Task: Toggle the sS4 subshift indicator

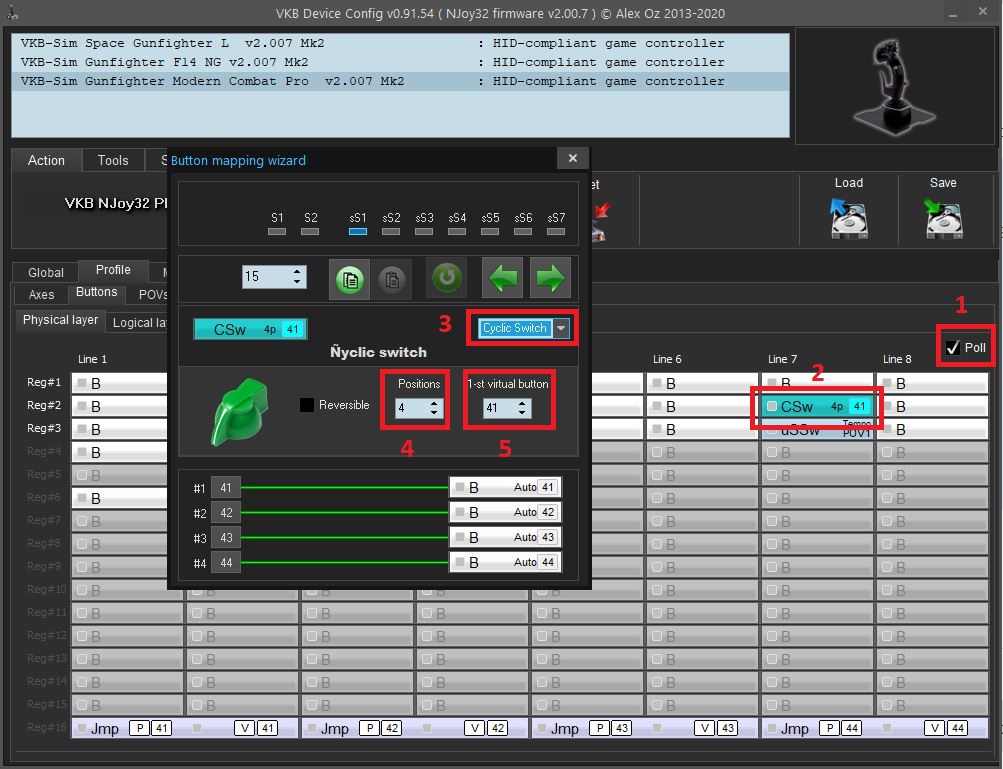Action: tap(457, 231)
